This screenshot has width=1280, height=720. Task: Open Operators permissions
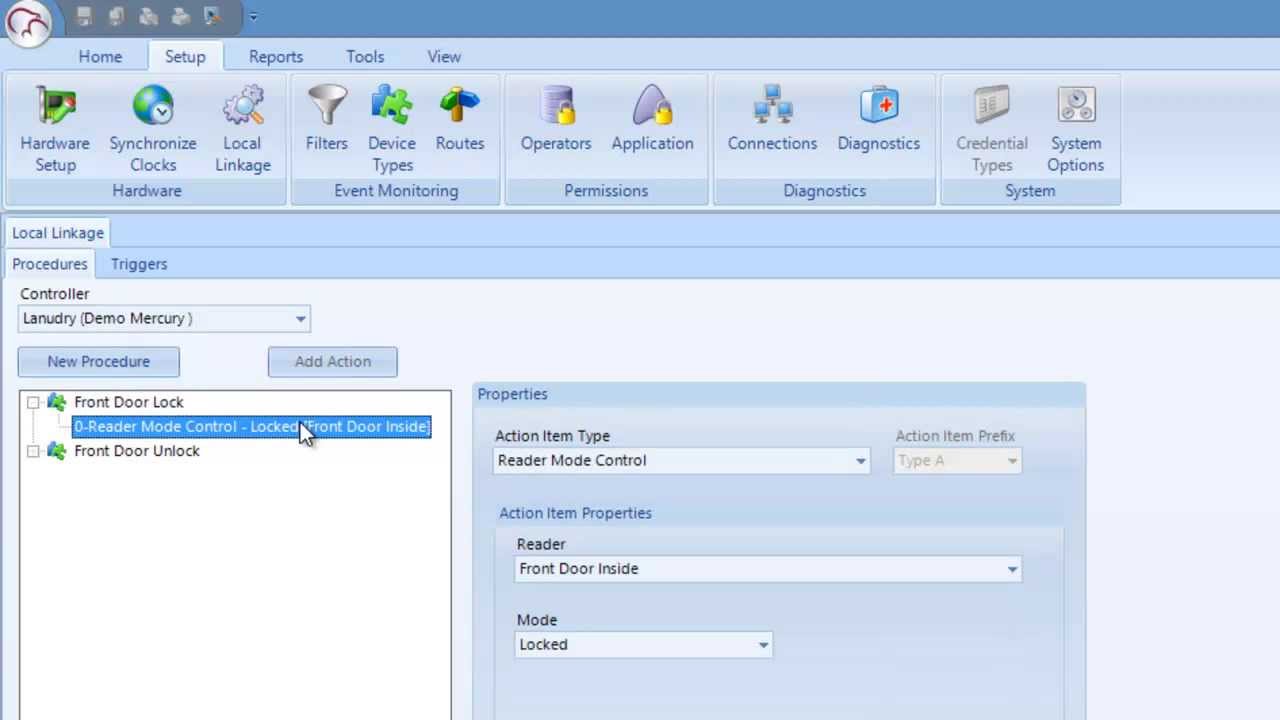556,120
